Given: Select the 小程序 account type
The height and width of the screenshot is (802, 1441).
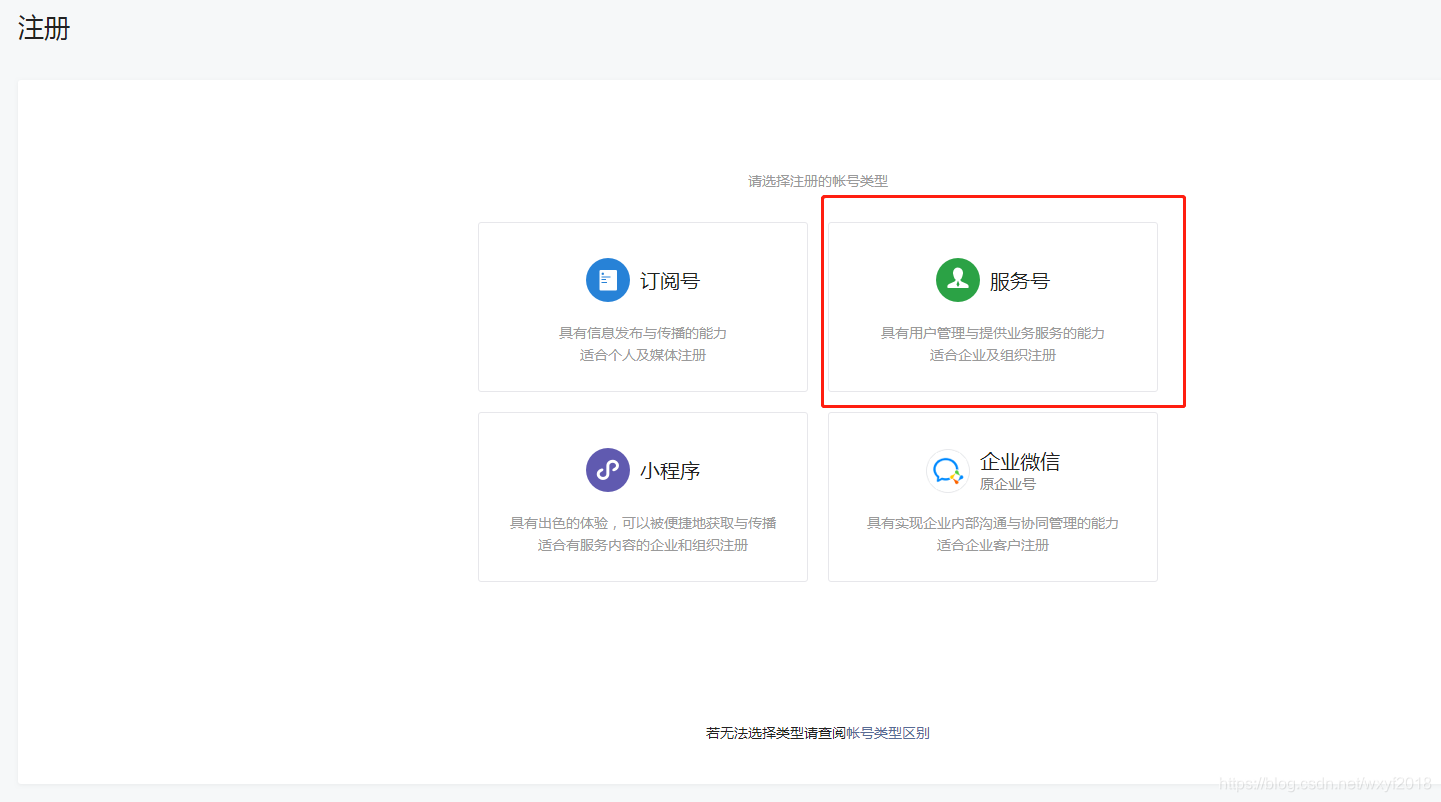Looking at the screenshot, I should [x=642, y=495].
